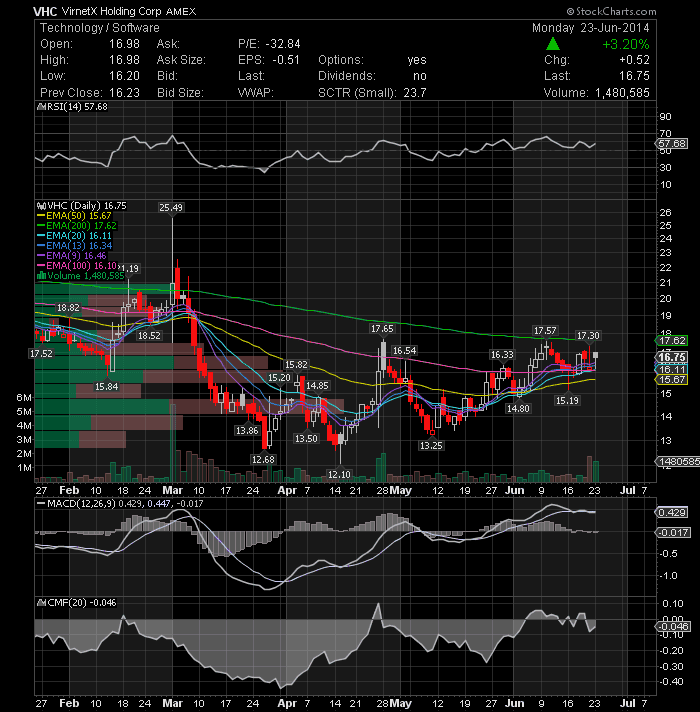Image resolution: width=700 pixels, height=712 pixels.
Task: Click the 13.50 price label
Action: tap(306, 439)
